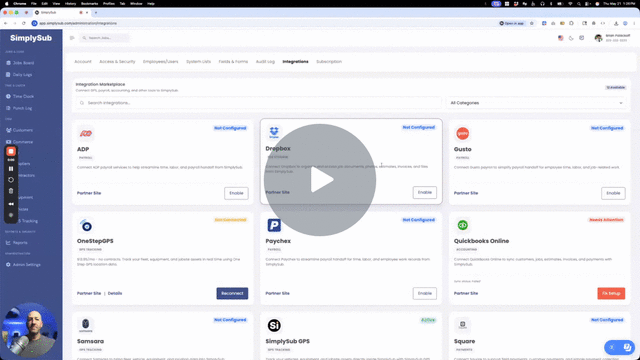
Task: Open Time Clock in the sidebar
Action: coord(20,96)
